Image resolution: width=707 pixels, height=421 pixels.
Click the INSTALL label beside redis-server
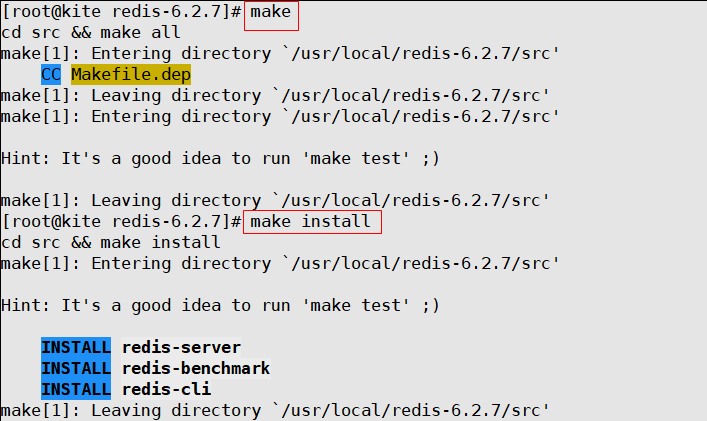coord(76,348)
